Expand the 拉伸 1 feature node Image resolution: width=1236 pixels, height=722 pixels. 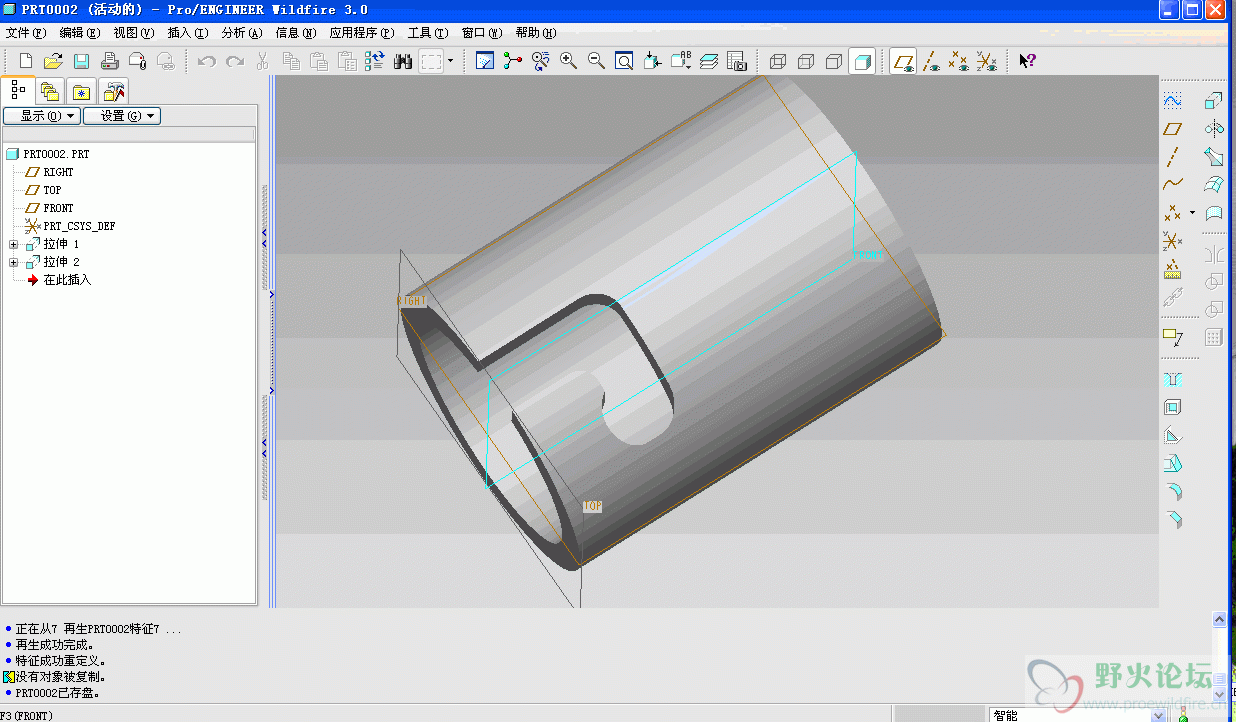click(13, 244)
